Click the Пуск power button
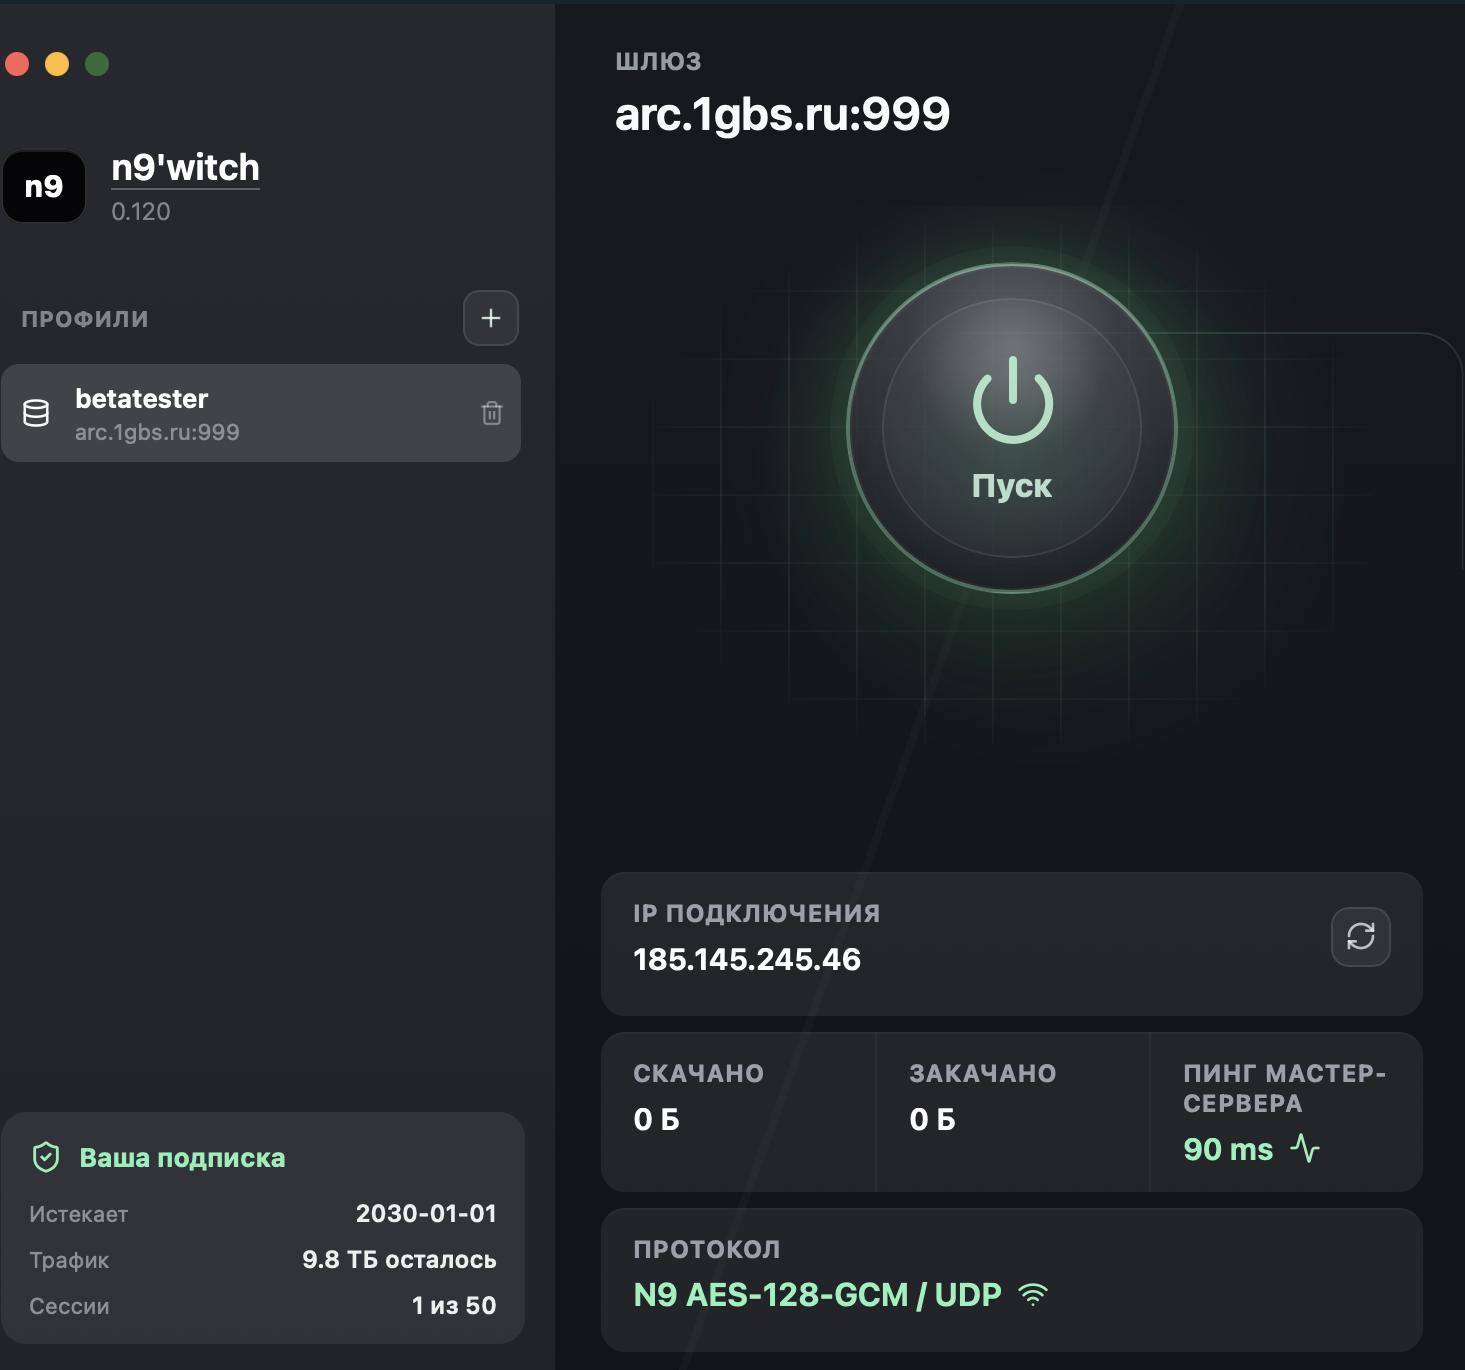Viewport: 1465px width, 1370px height. [1012, 428]
